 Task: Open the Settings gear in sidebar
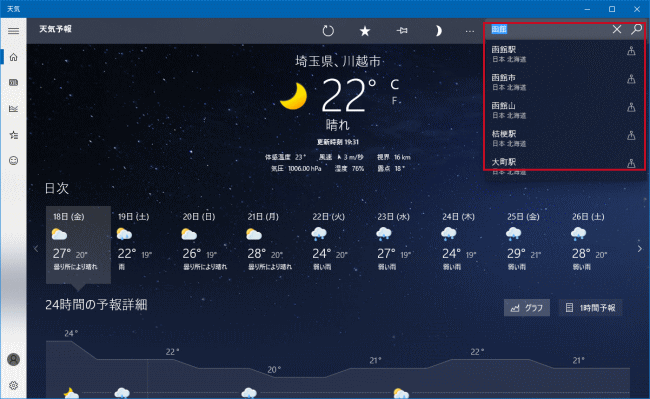coord(13,385)
